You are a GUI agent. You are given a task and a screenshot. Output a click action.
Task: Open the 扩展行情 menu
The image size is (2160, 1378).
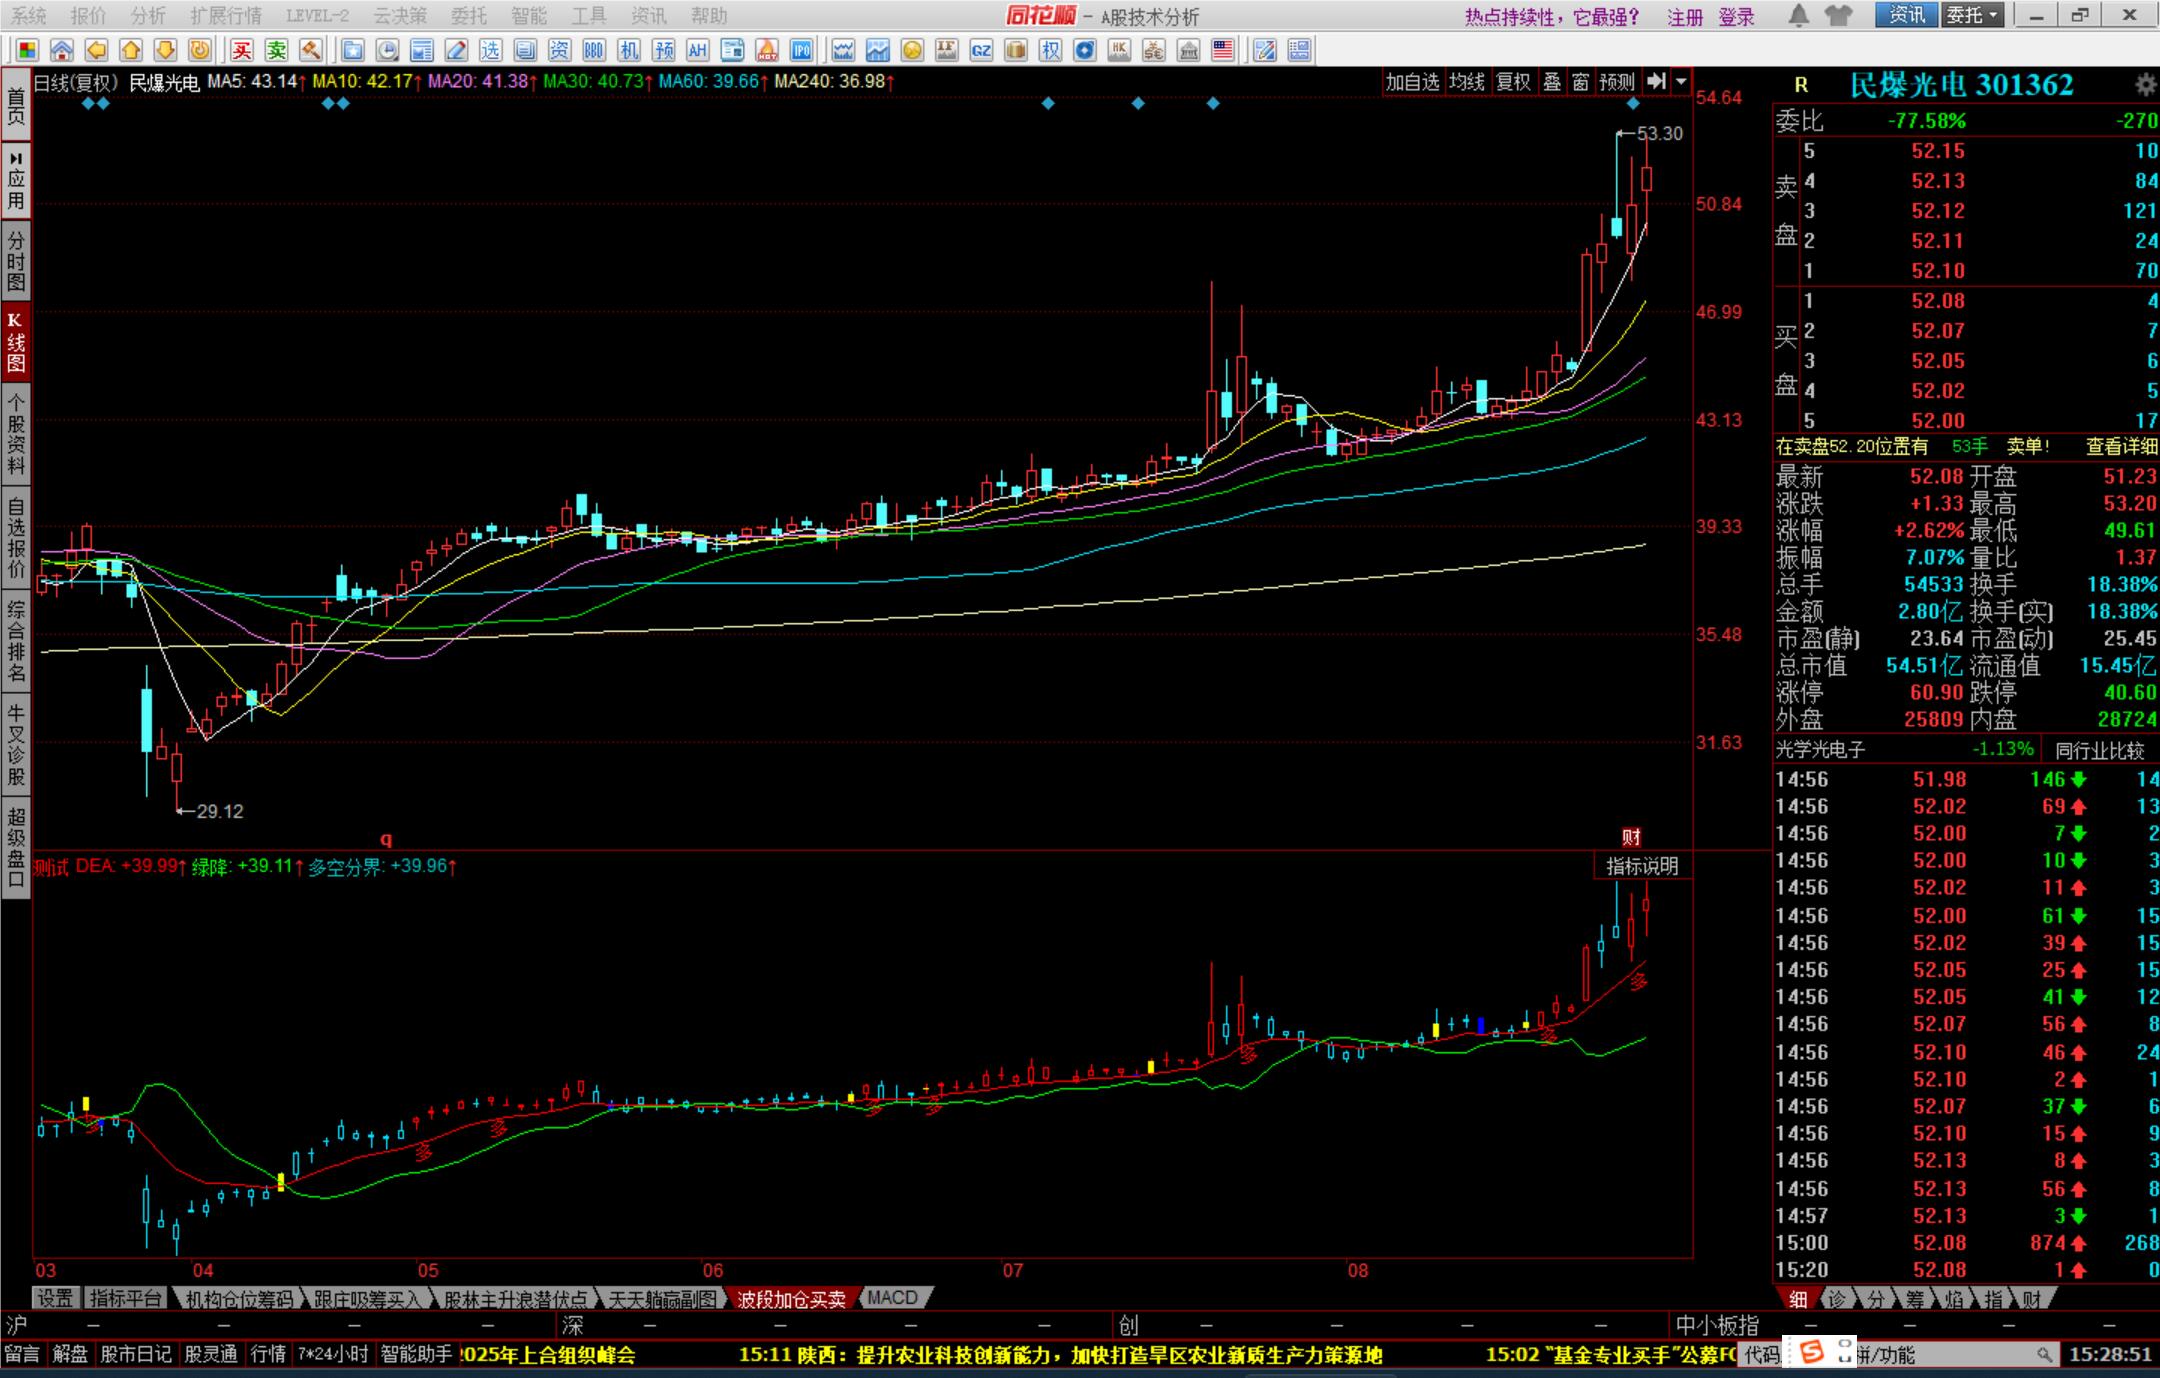(x=225, y=16)
